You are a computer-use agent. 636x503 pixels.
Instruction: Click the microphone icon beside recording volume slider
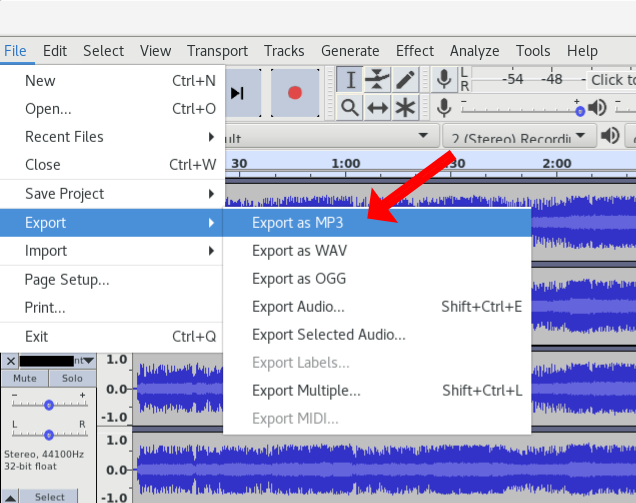(444, 108)
